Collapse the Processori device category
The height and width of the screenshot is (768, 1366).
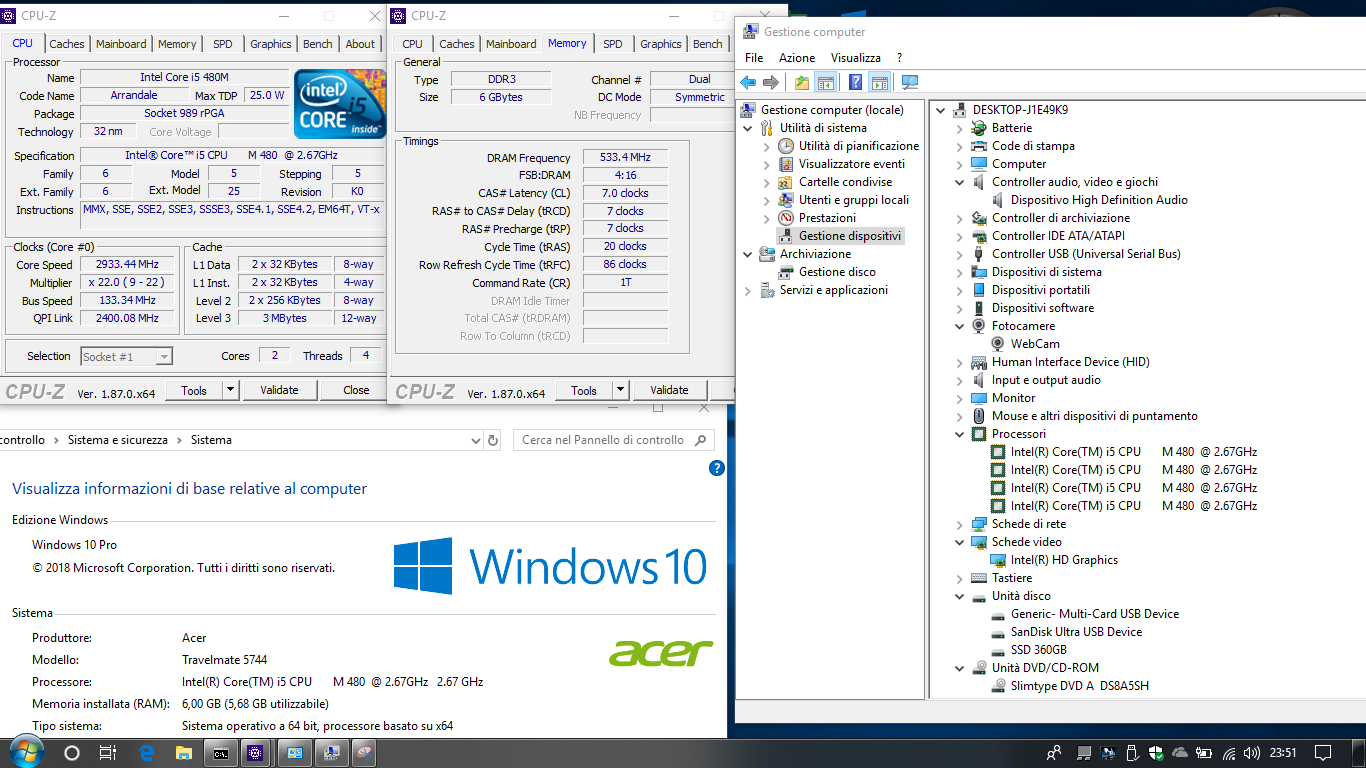[960, 434]
